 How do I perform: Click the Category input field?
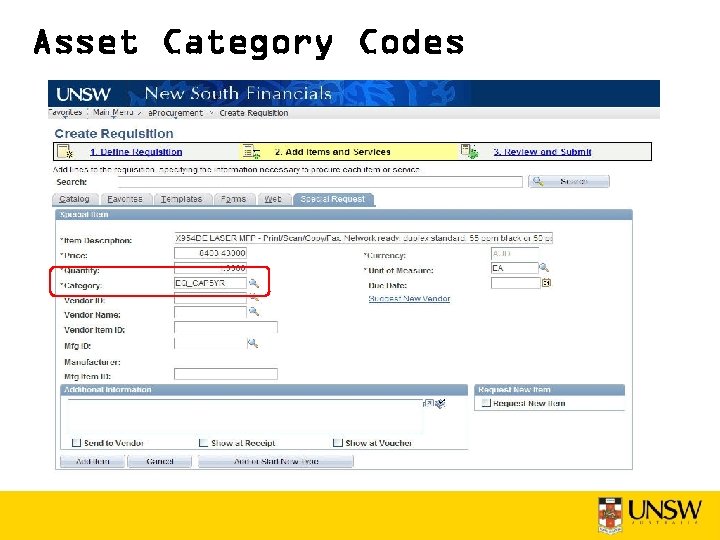(x=210, y=283)
